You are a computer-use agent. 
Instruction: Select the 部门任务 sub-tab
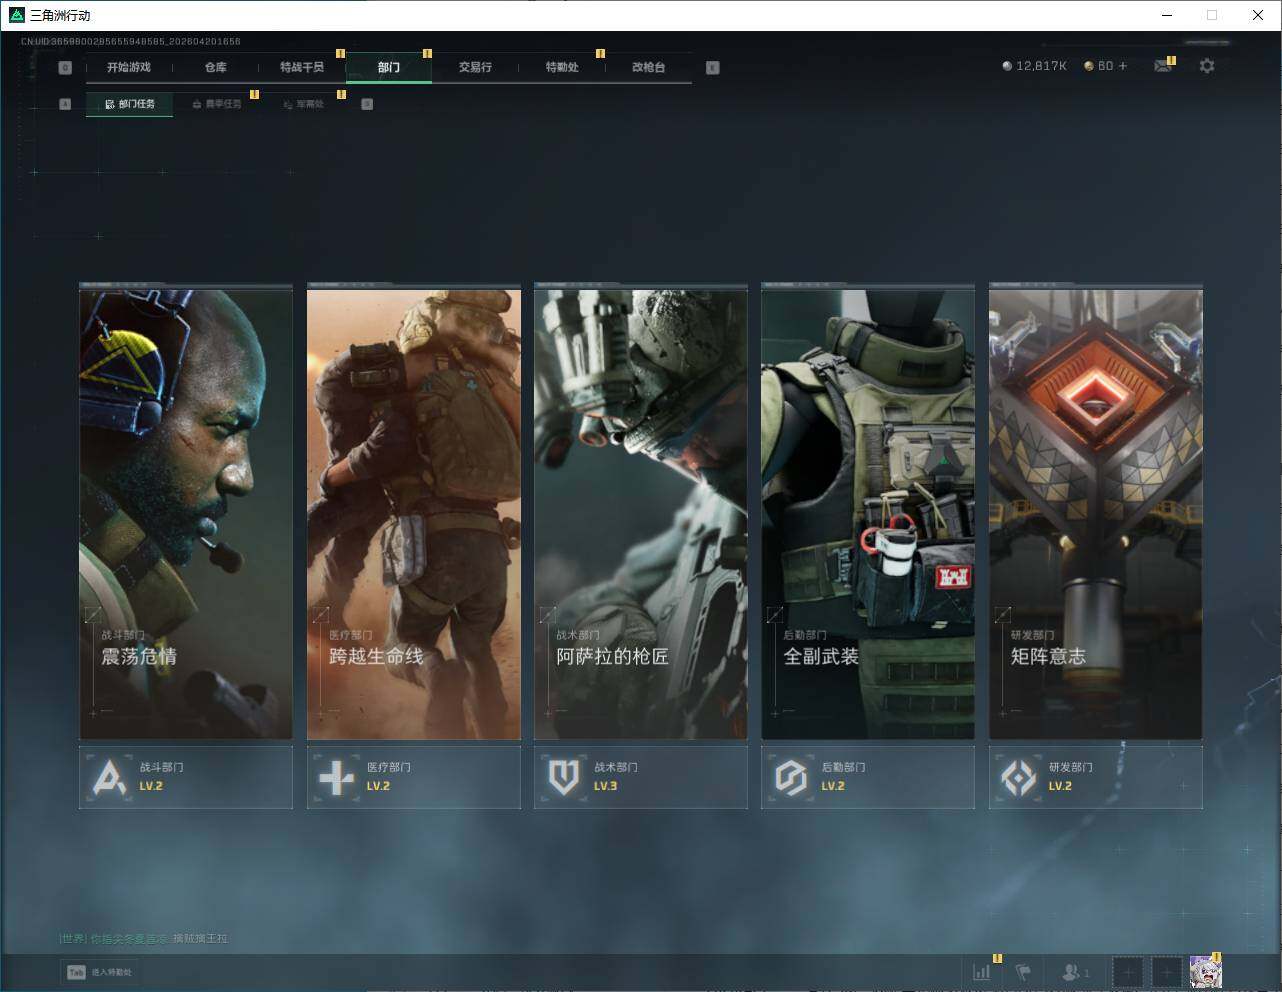pyautogui.click(x=129, y=104)
